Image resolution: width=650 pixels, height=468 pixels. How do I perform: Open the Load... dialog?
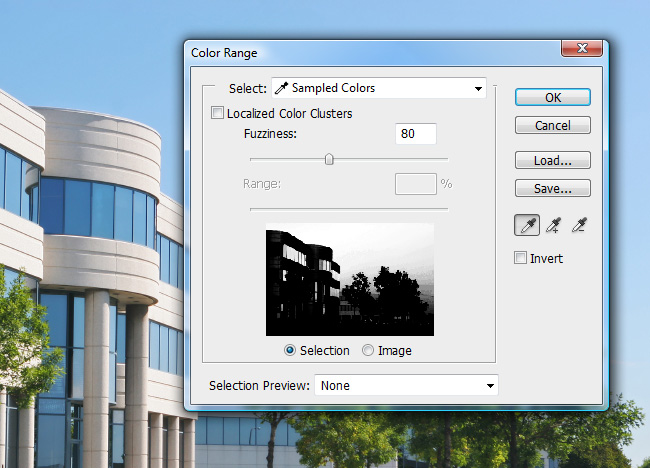(553, 160)
